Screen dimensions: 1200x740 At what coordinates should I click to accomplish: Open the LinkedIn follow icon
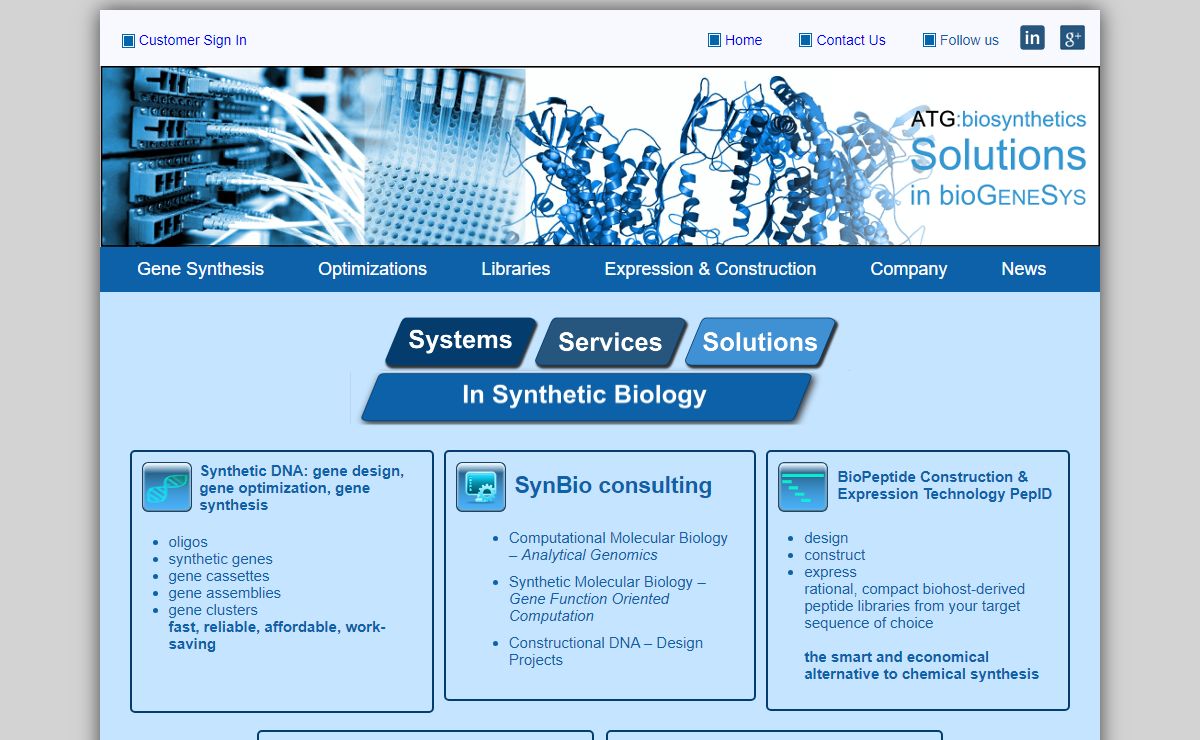pyautogui.click(x=1032, y=38)
